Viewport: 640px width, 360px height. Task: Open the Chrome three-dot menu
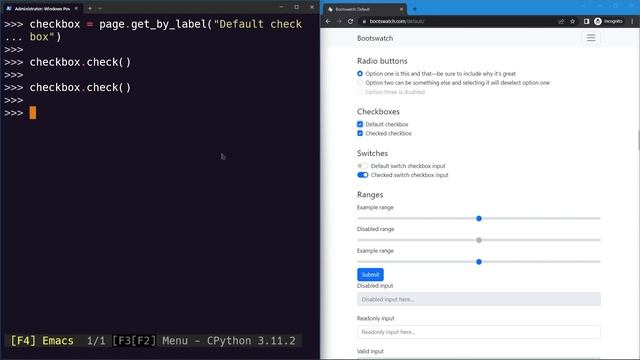click(632, 21)
